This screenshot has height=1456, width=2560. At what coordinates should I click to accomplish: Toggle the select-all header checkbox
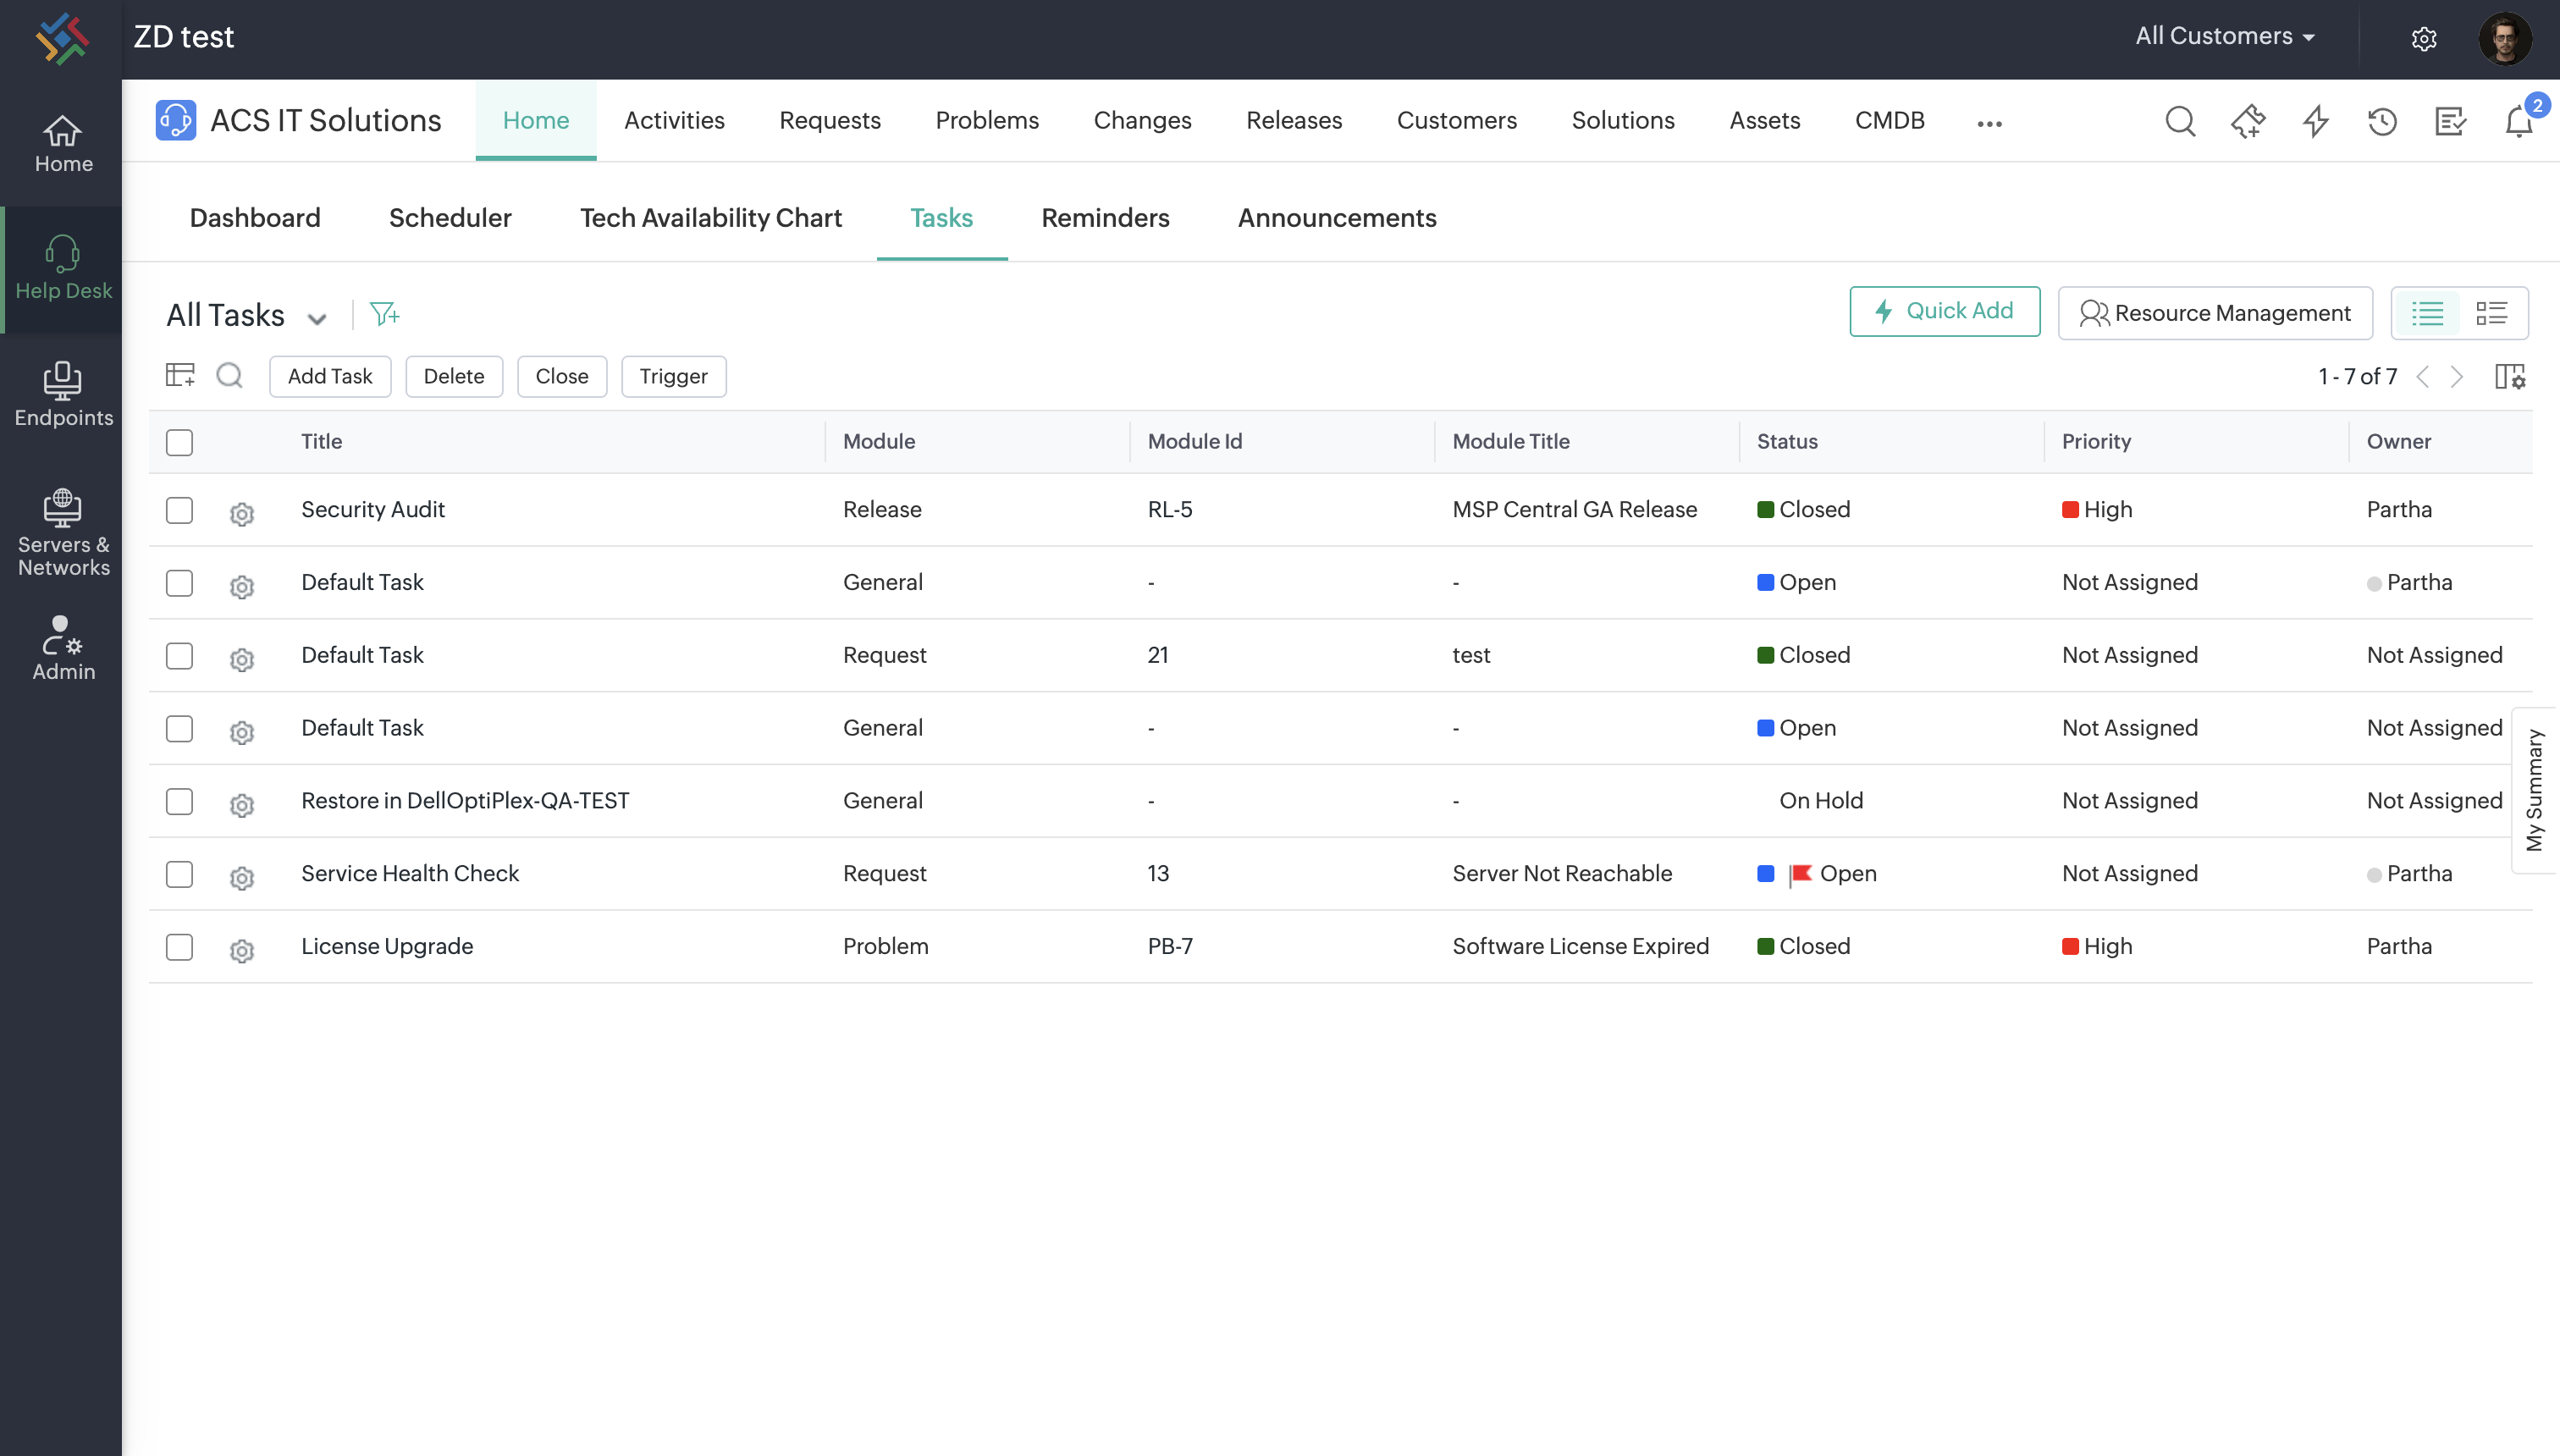[179, 442]
